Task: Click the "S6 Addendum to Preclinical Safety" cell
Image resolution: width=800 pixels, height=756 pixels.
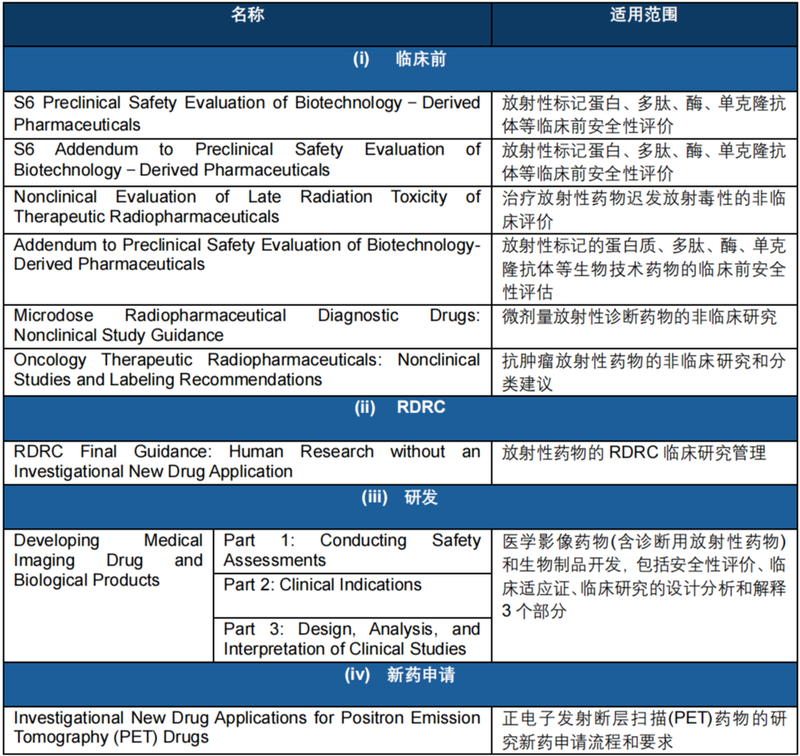Action: pos(247,160)
